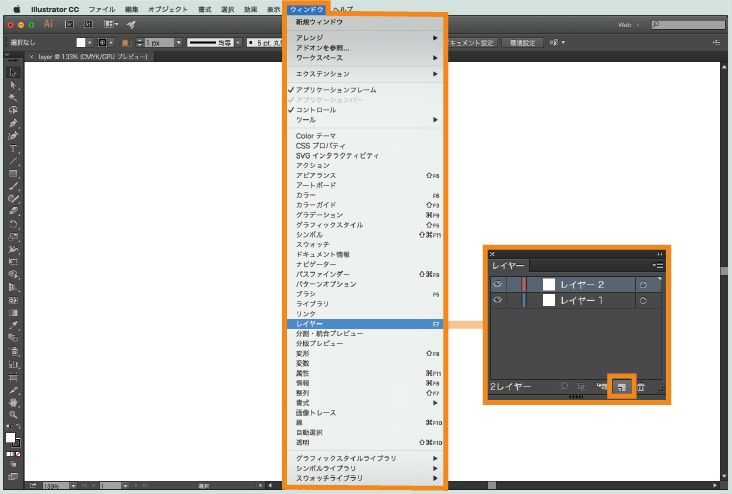Select the Paintbrush tool
The image size is (732, 494).
tap(13, 186)
